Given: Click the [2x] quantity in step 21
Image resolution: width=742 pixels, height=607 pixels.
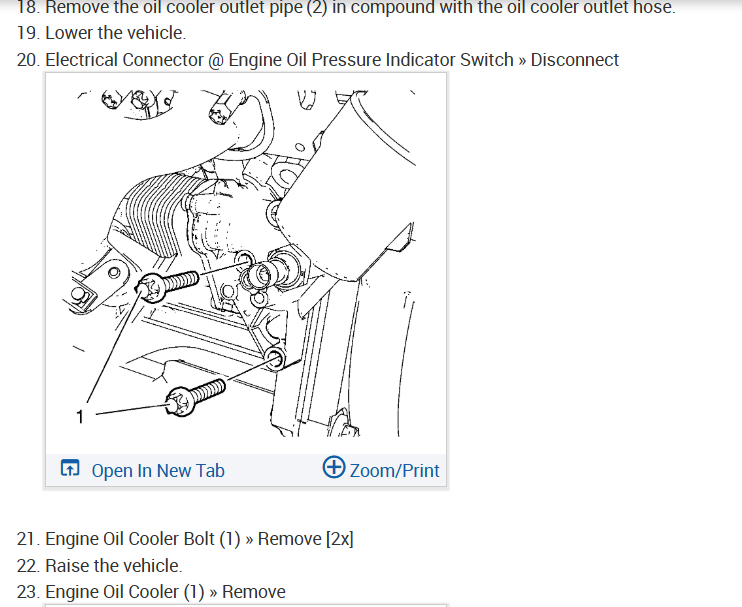Looking at the screenshot, I should click(x=340, y=539).
